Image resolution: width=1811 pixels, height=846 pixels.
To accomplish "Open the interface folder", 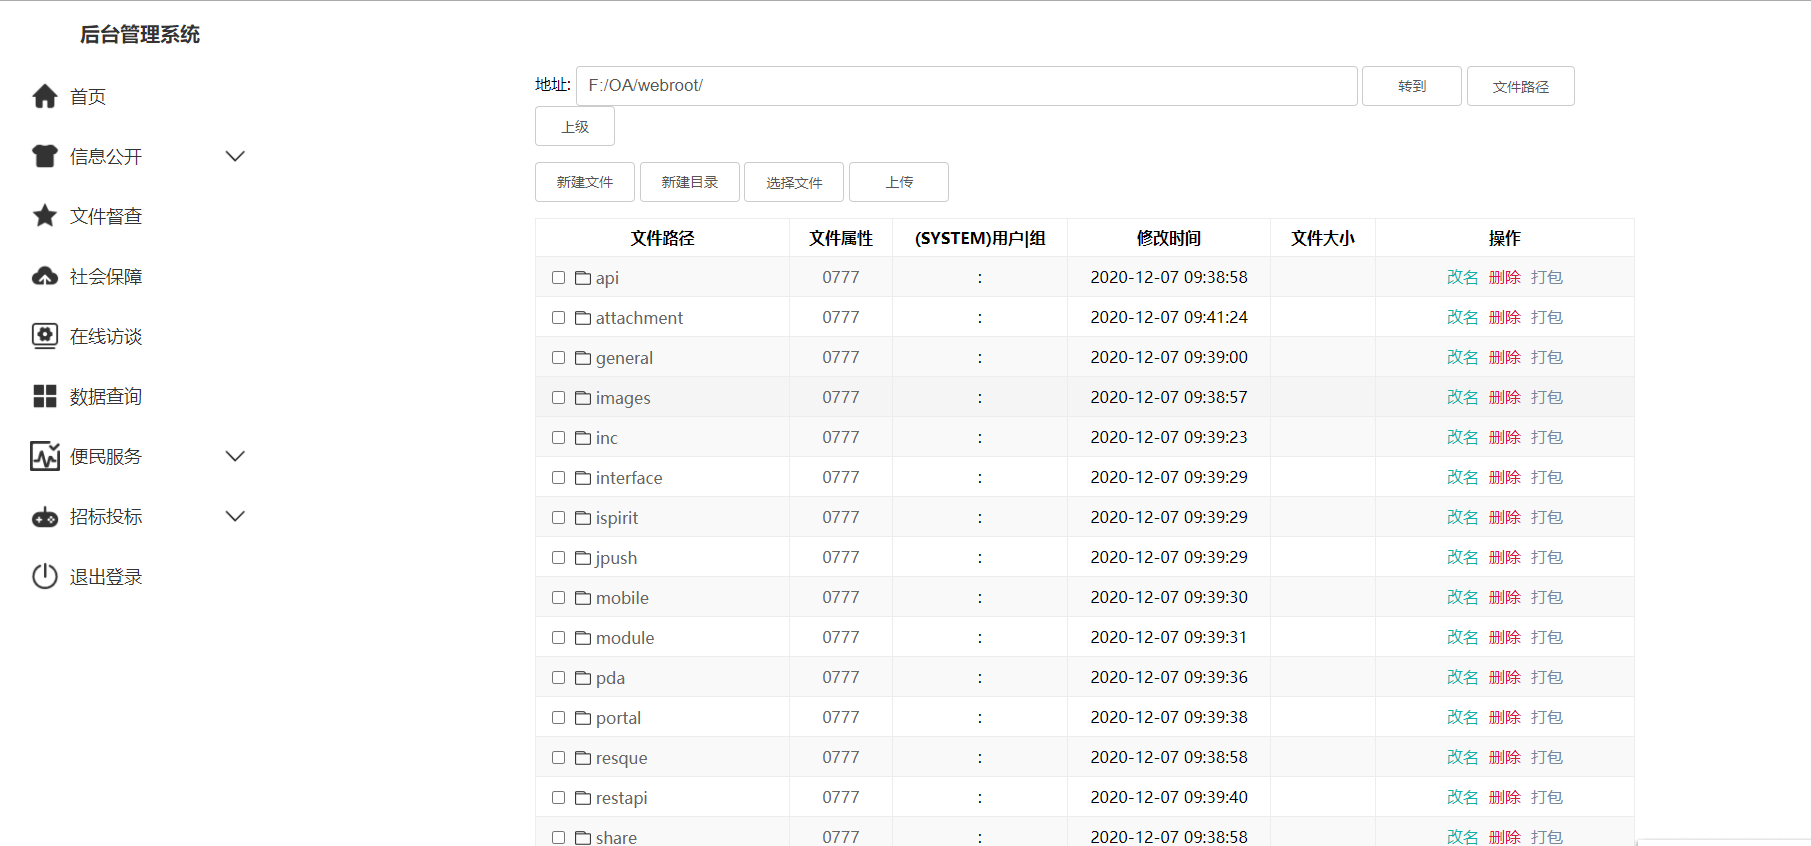I will point(628,478).
